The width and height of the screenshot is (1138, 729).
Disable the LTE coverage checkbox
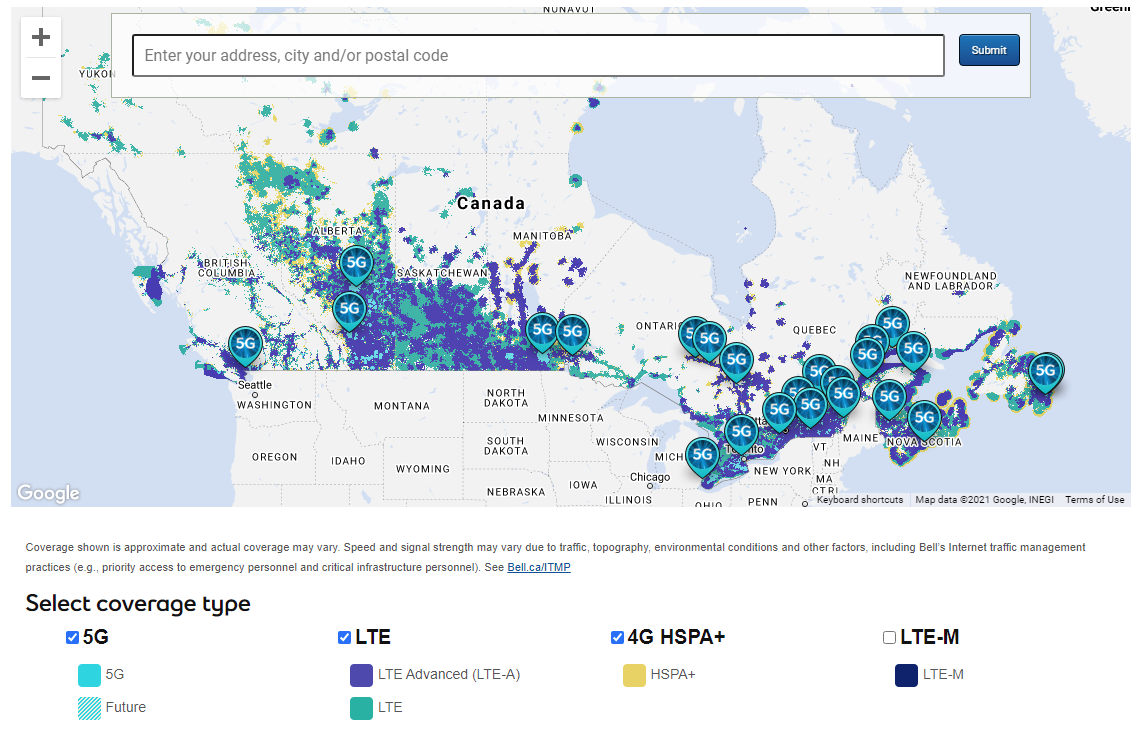[344, 638]
